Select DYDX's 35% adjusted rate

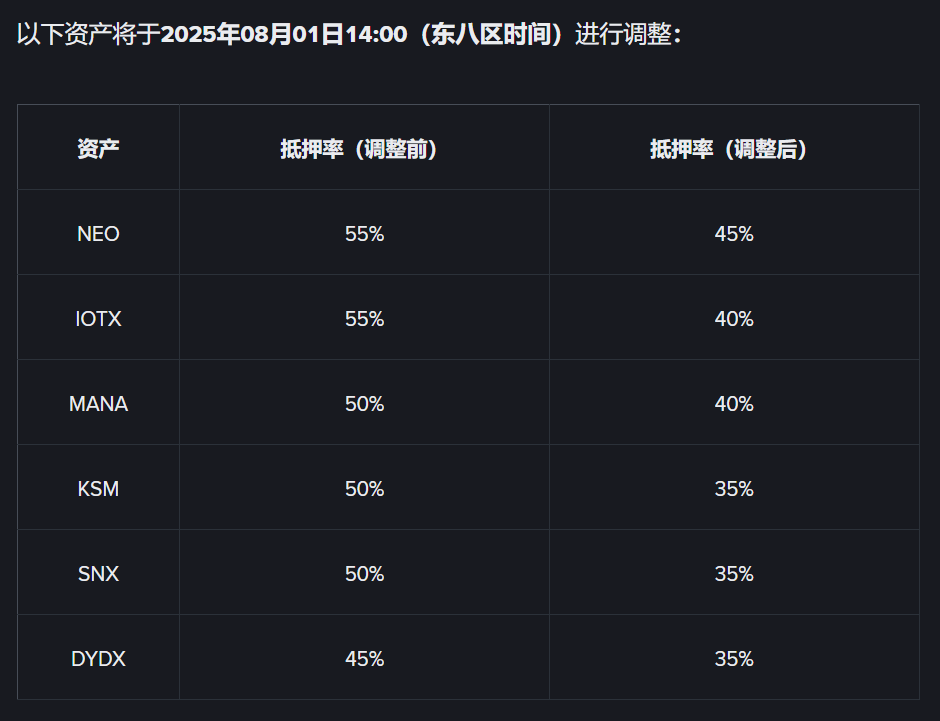[x=734, y=659]
